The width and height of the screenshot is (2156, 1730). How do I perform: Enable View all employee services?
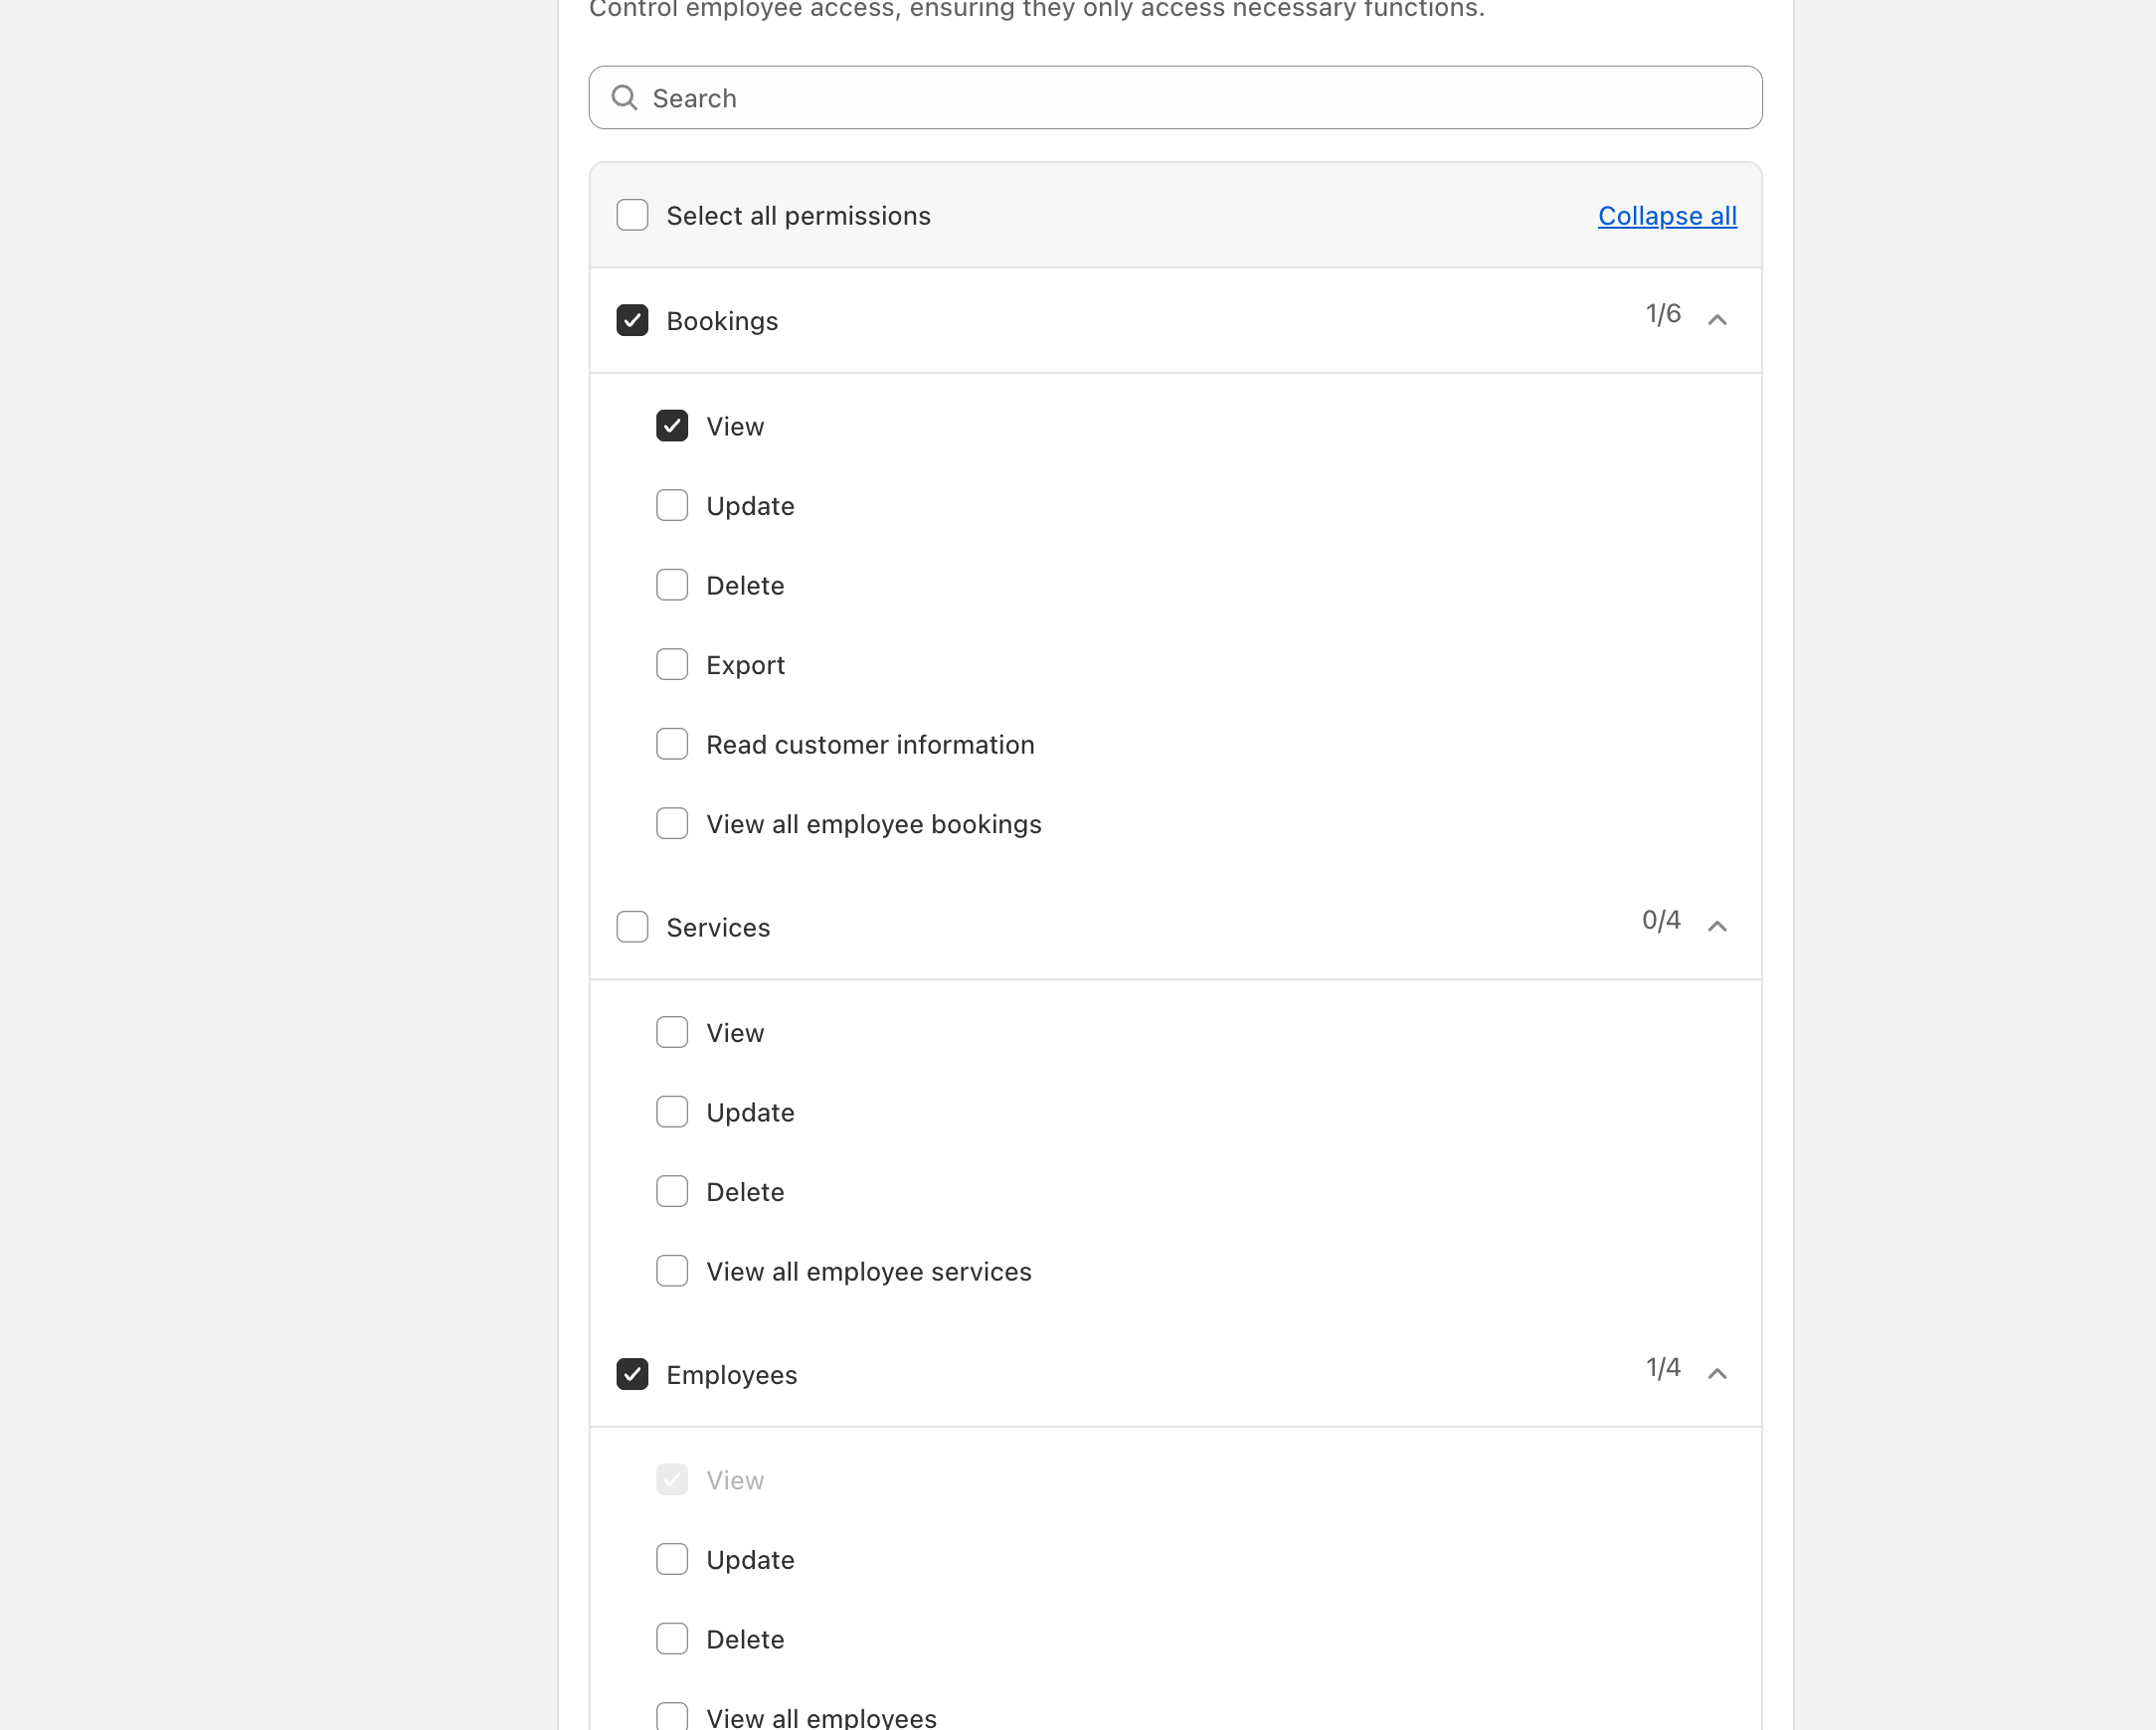pyautogui.click(x=672, y=1272)
